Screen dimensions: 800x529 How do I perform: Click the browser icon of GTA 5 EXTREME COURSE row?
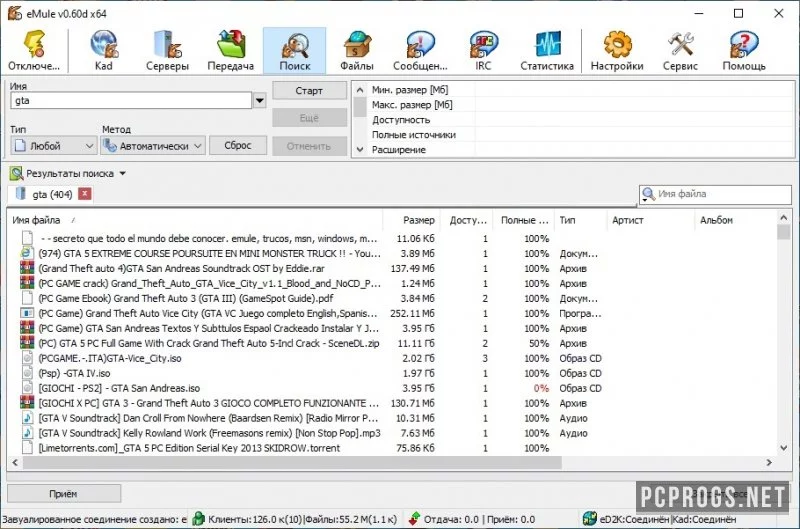pos(27,254)
